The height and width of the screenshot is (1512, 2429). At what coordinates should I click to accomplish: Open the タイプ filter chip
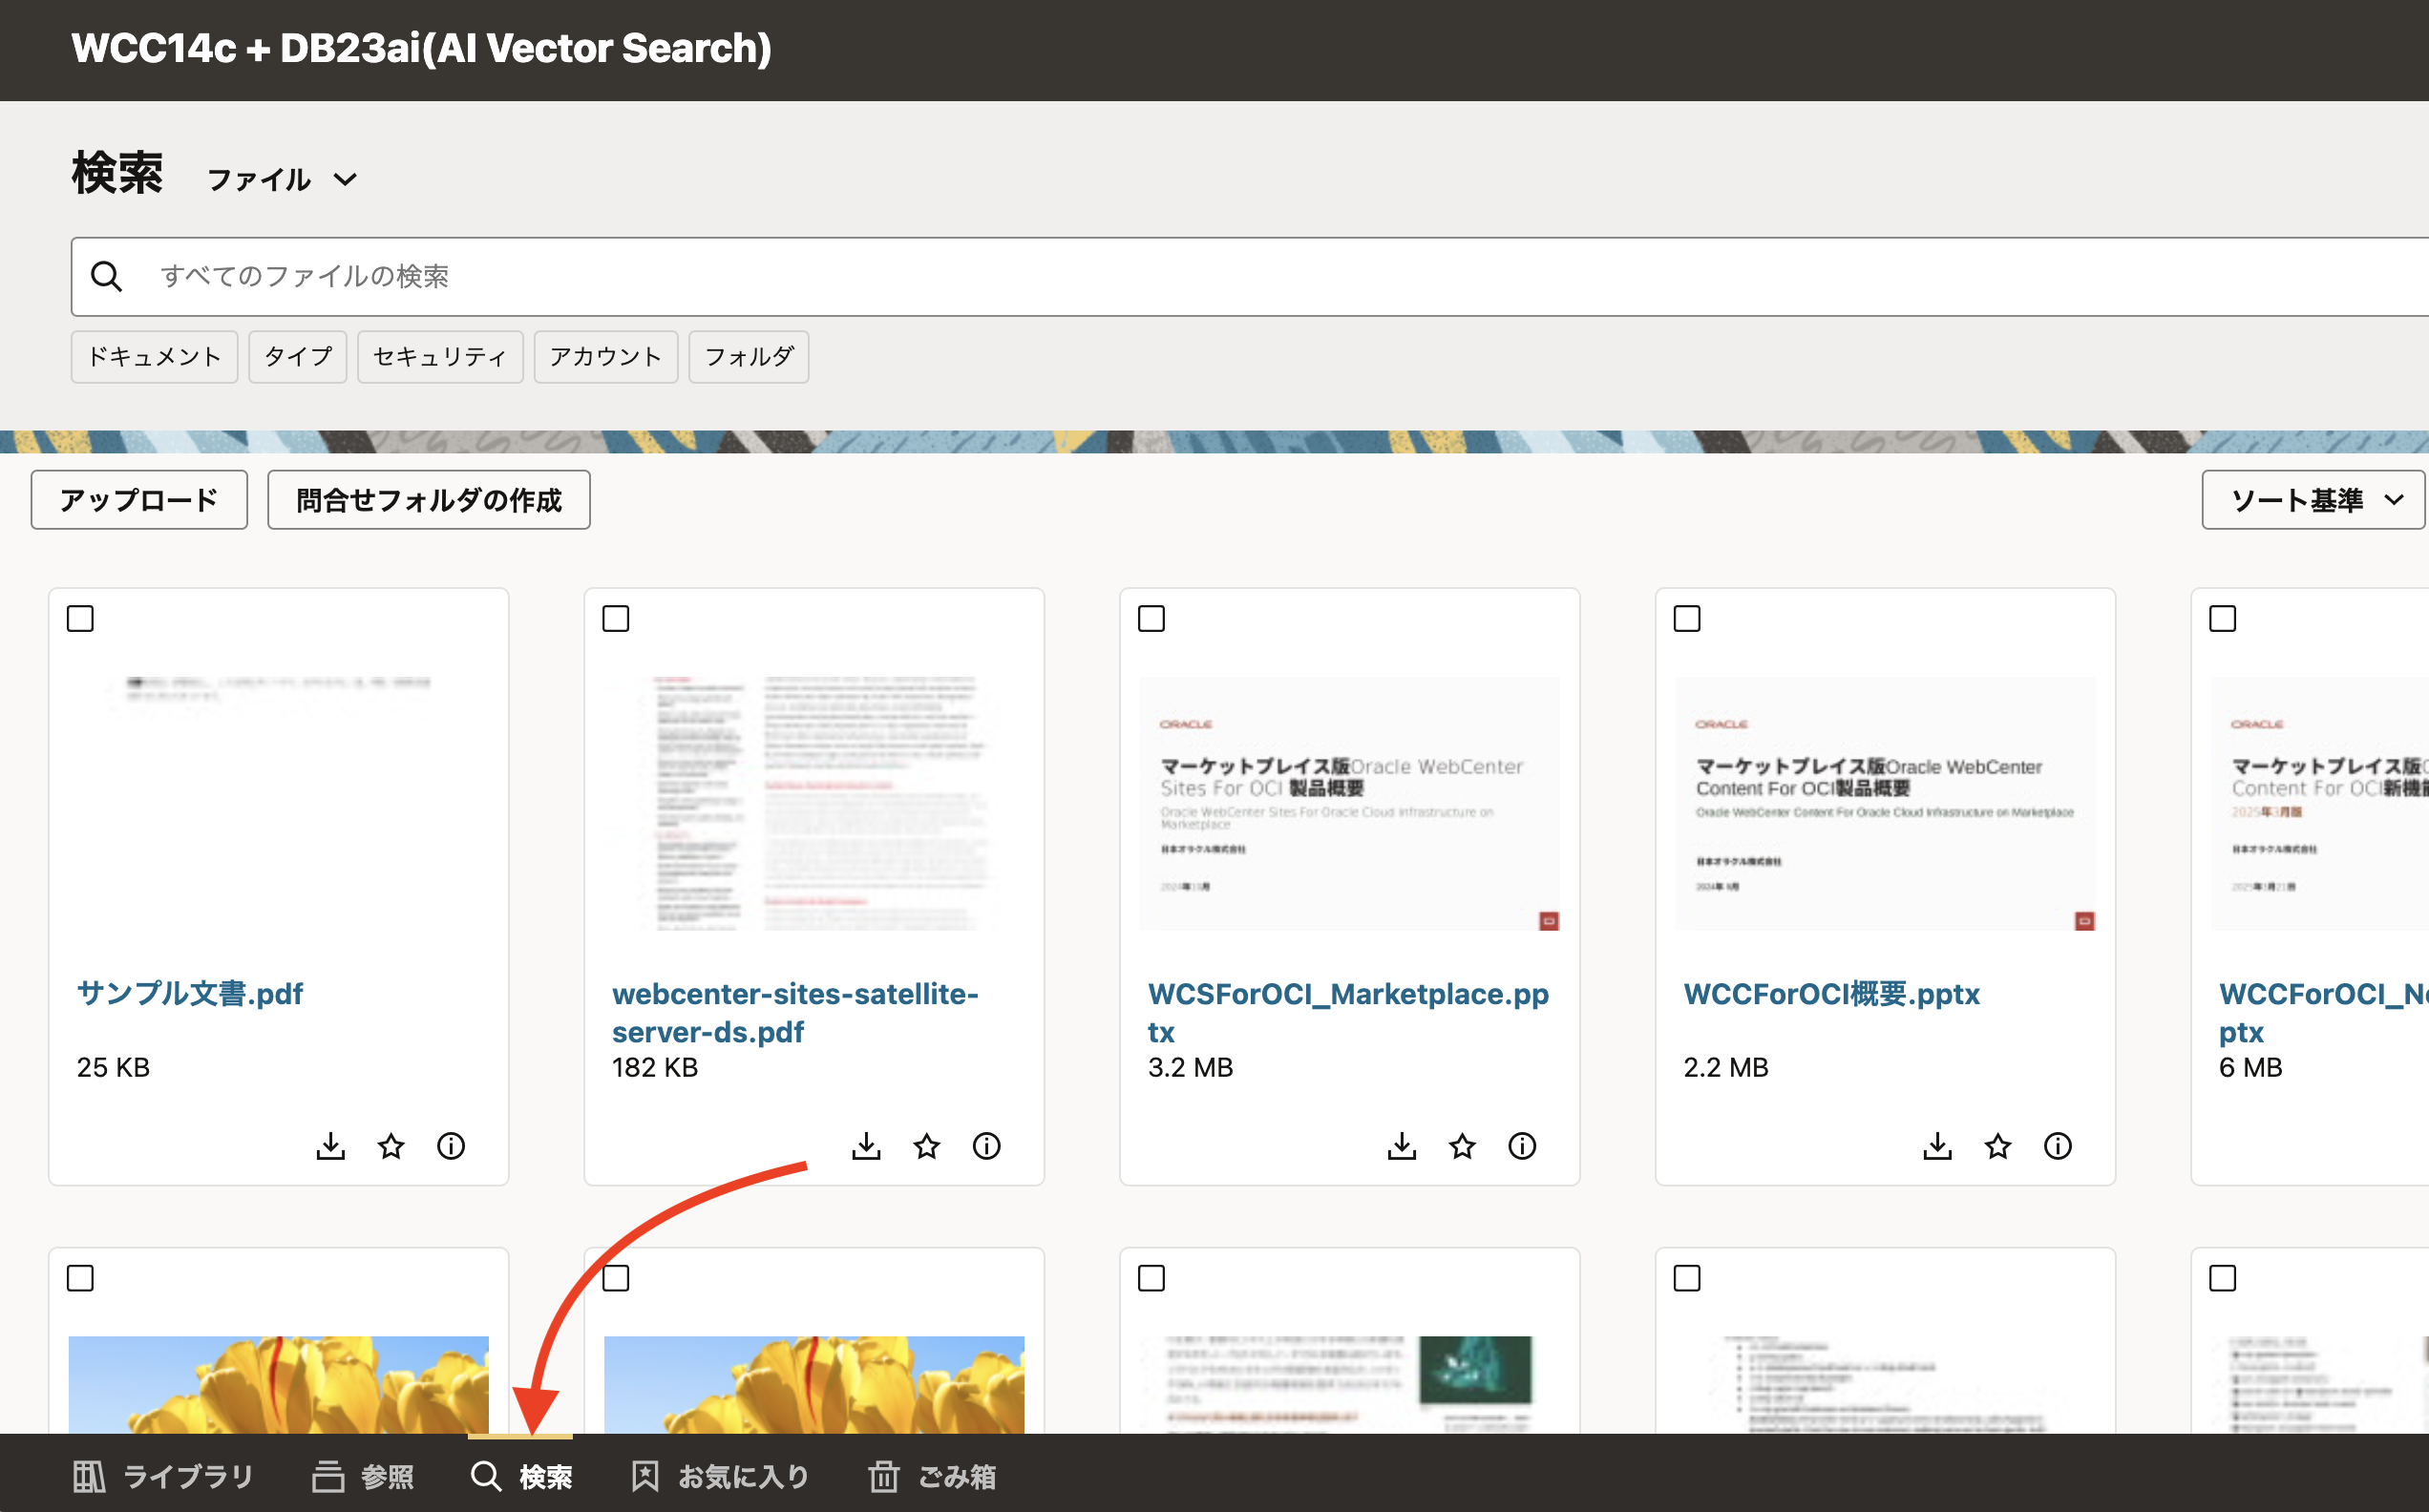coord(297,357)
